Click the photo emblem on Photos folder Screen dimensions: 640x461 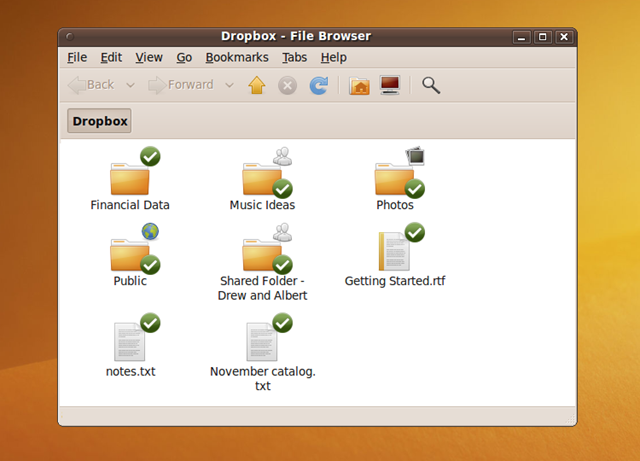[415, 156]
